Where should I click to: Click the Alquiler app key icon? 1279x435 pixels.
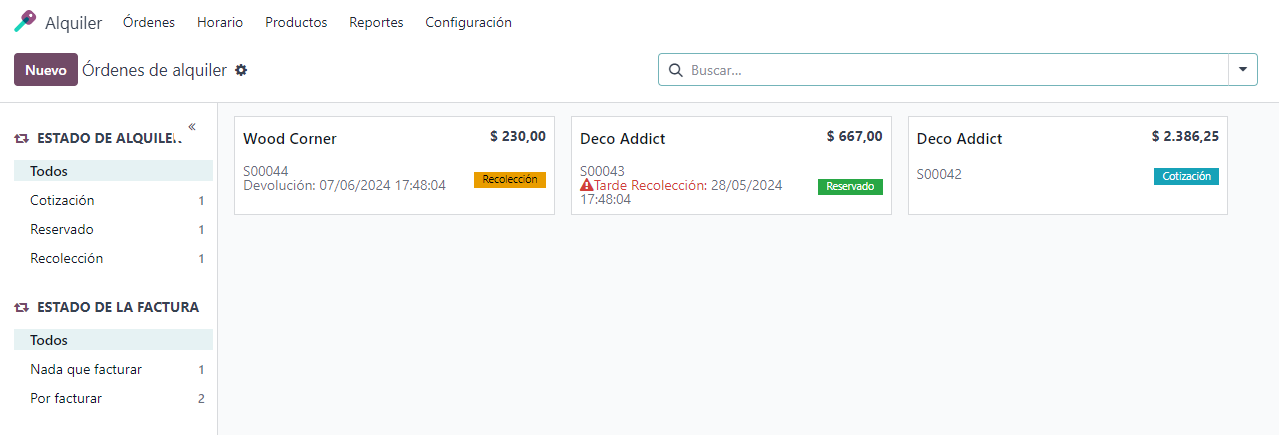[25, 22]
